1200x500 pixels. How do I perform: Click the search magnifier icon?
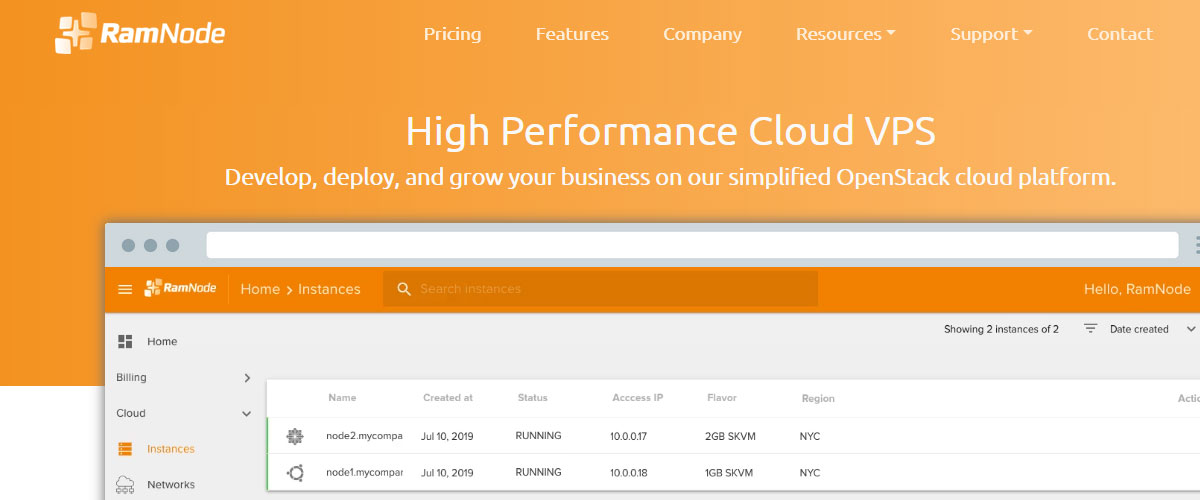point(404,289)
